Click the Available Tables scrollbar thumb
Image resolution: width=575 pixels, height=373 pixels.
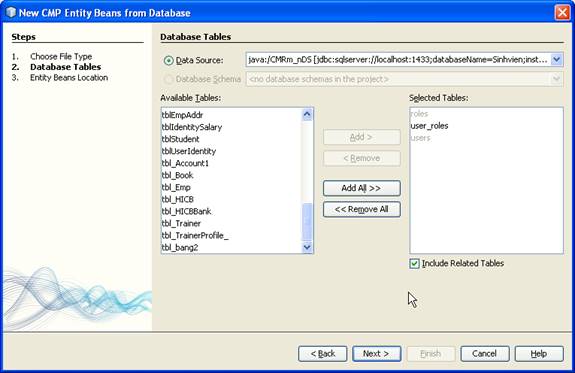(307, 222)
